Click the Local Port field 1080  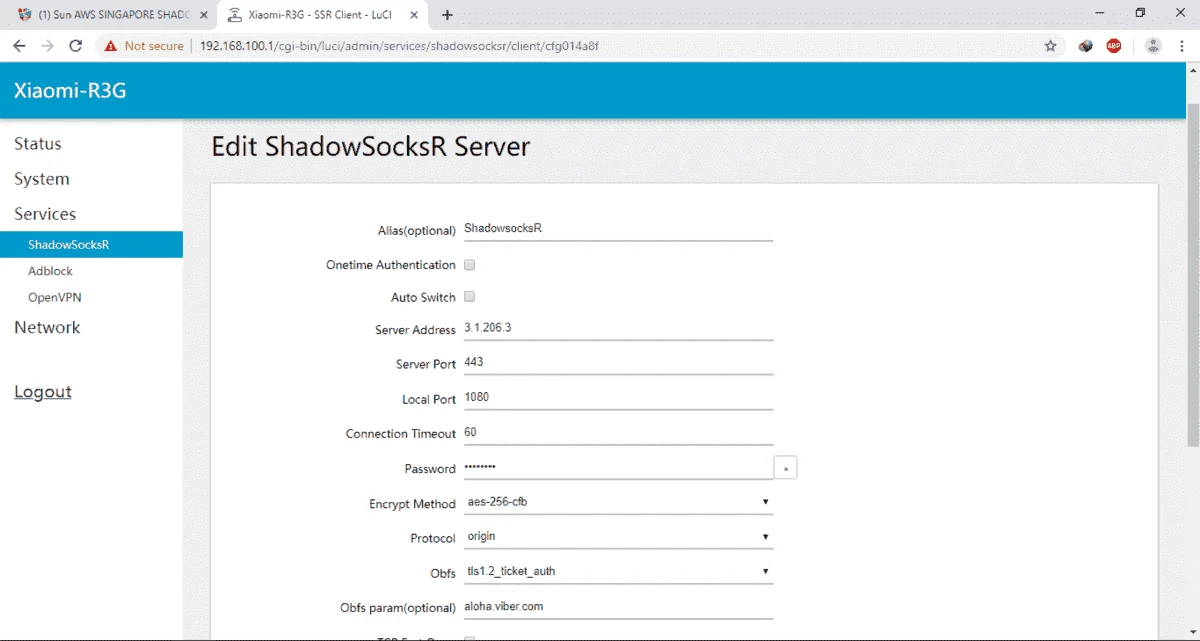click(x=618, y=397)
